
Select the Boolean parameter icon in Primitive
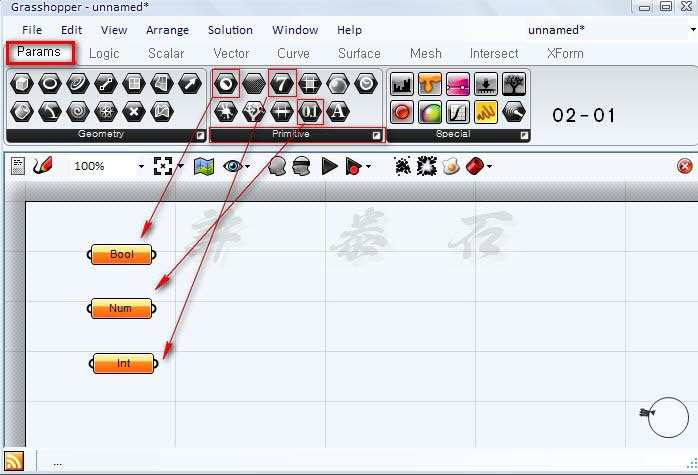coord(226,84)
